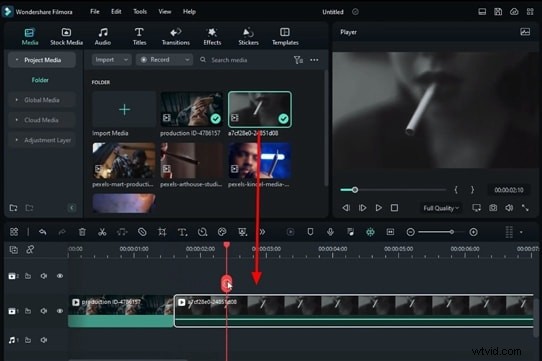This screenshot has width=542, height=361.
Task: Collapse the media sidebar panel arrow
Action: 72,208
